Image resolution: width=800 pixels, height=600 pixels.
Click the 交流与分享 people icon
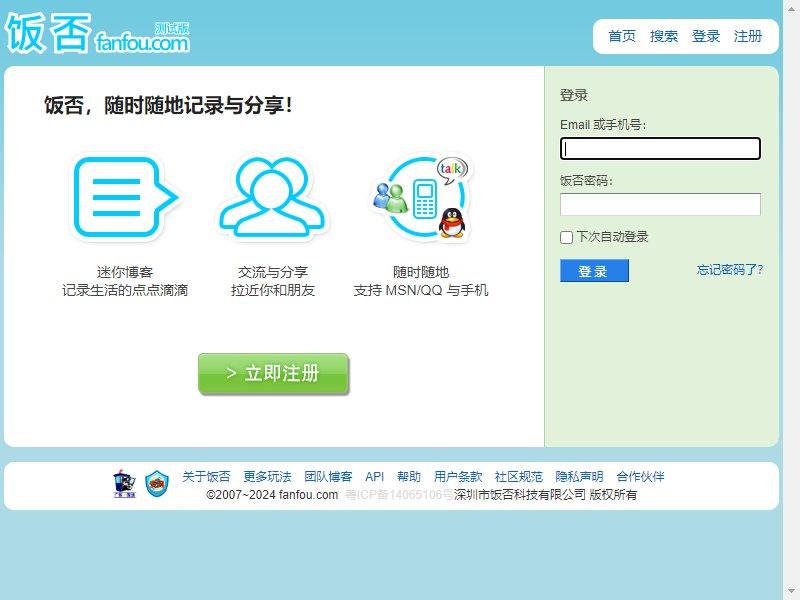pos(272,197)
